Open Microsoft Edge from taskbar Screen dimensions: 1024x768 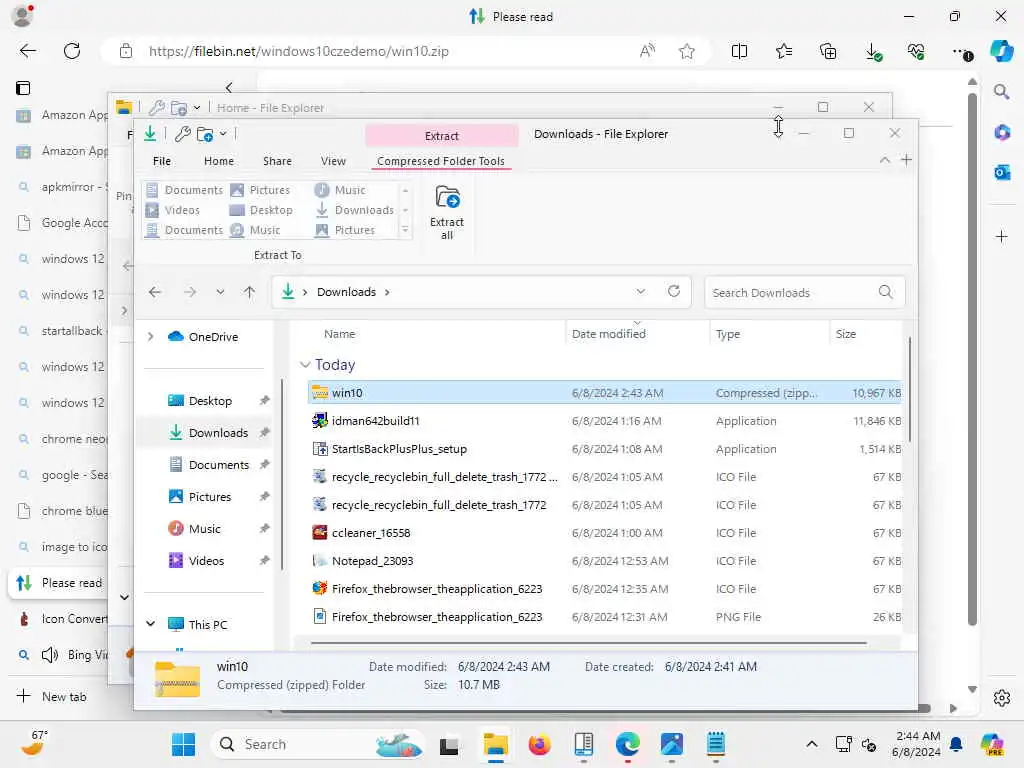tap(628, 744)
